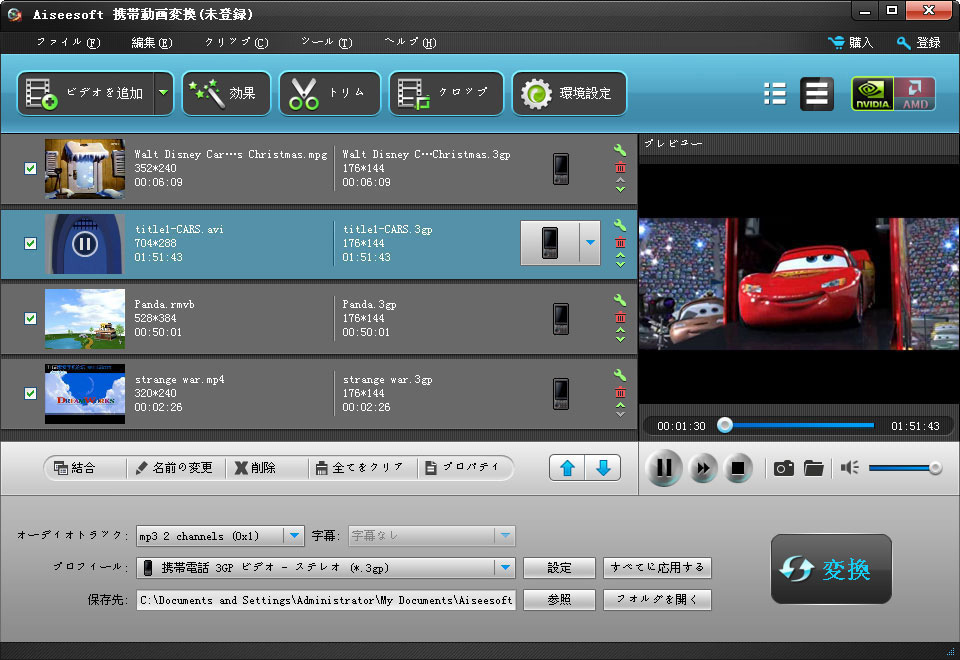Image resolution: width=960 pixels, height=660 pixels.
Task: Click the snapshot camera icon
Action: click(784, 468)
